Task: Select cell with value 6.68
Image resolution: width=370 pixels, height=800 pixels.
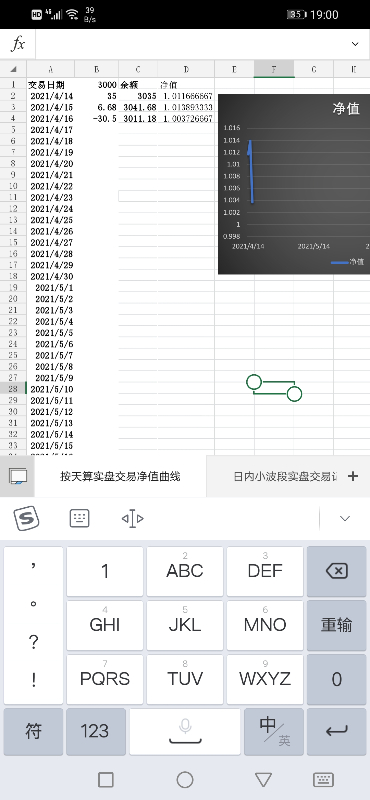Action: [96, 107]
